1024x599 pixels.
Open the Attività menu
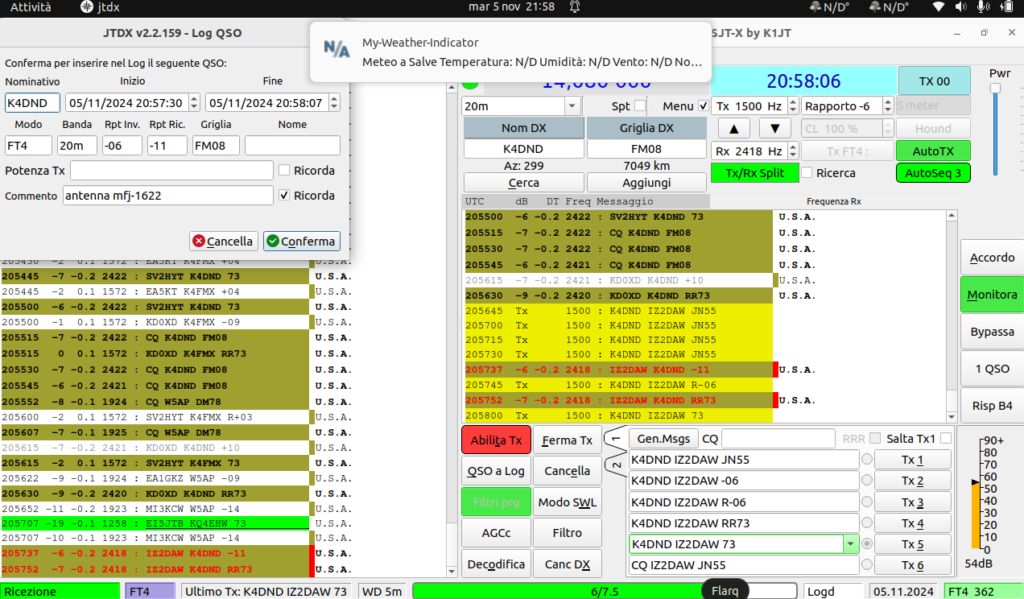pos(31,7)
